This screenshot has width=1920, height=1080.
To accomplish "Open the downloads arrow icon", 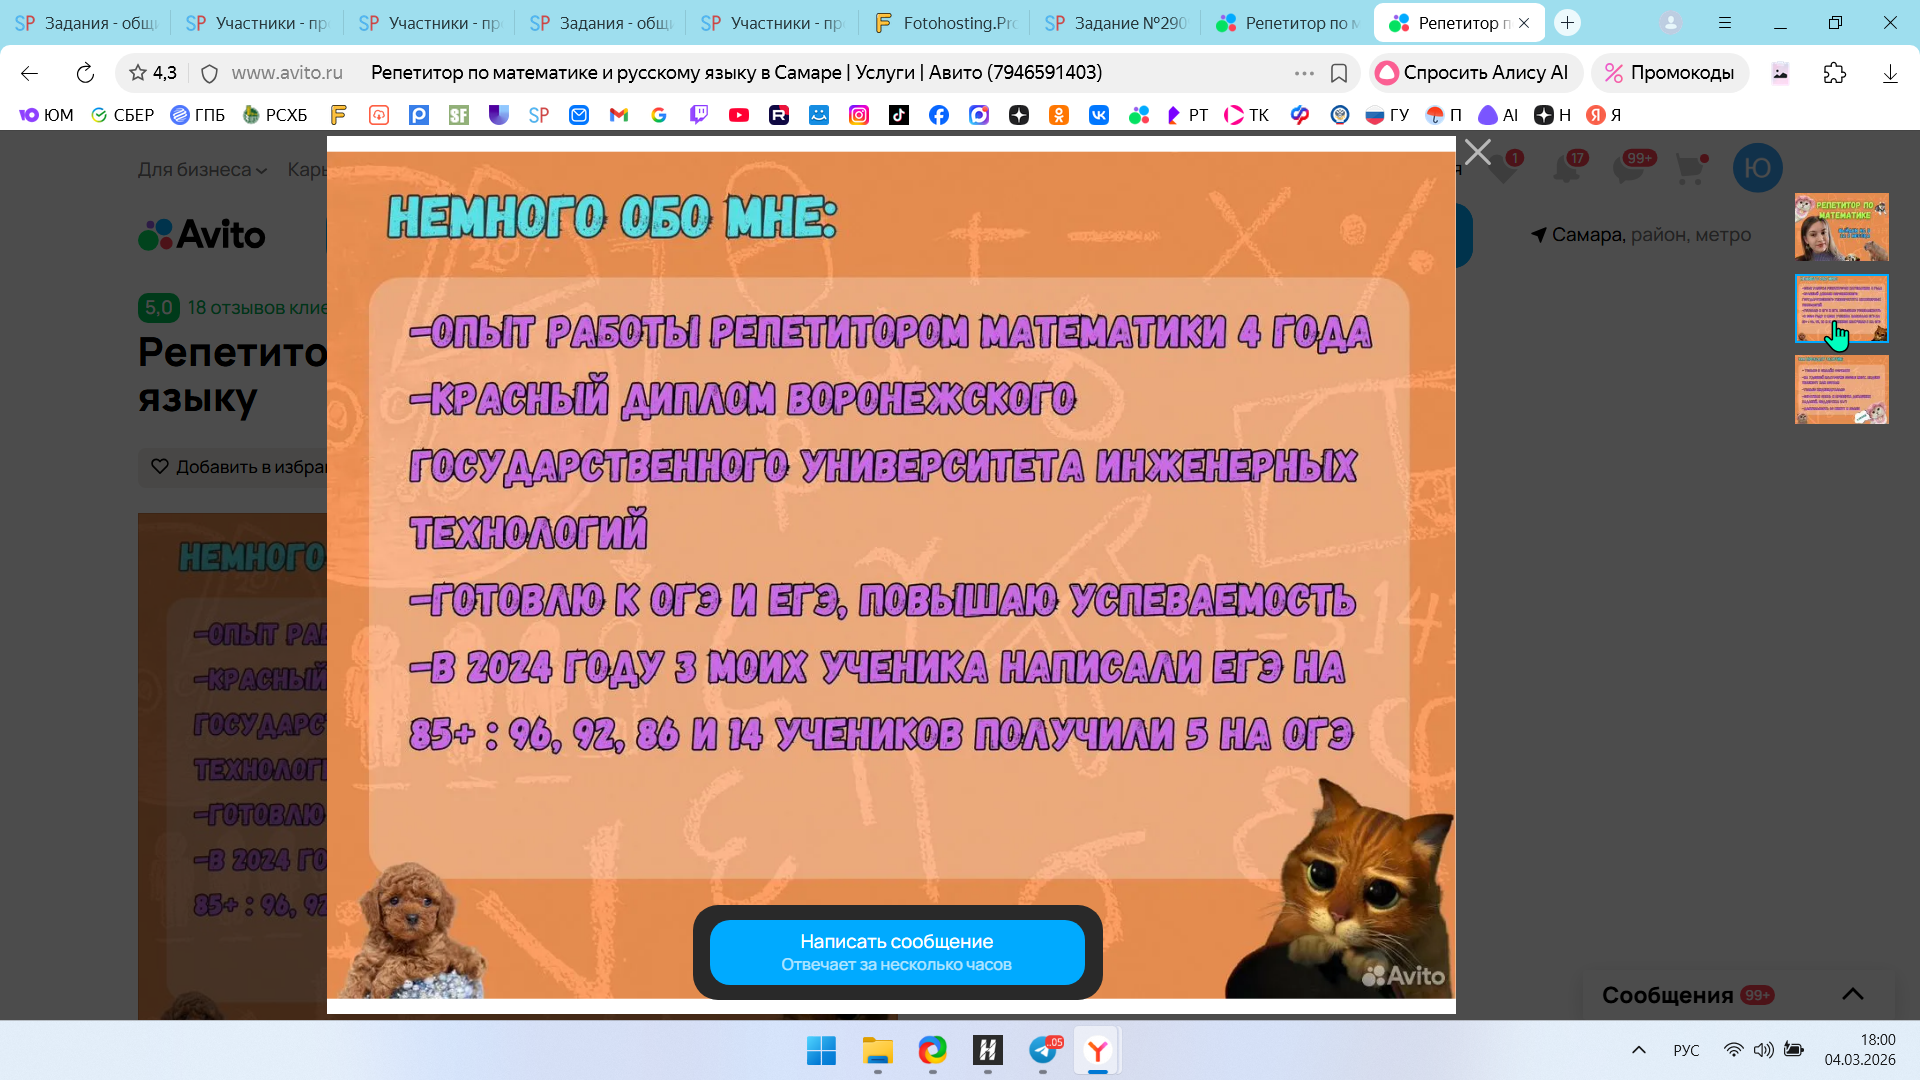I will [1889, 73].
